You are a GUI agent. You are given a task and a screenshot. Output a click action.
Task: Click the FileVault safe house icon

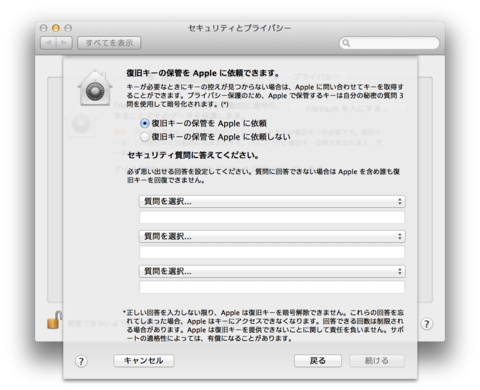coord(95,88)
